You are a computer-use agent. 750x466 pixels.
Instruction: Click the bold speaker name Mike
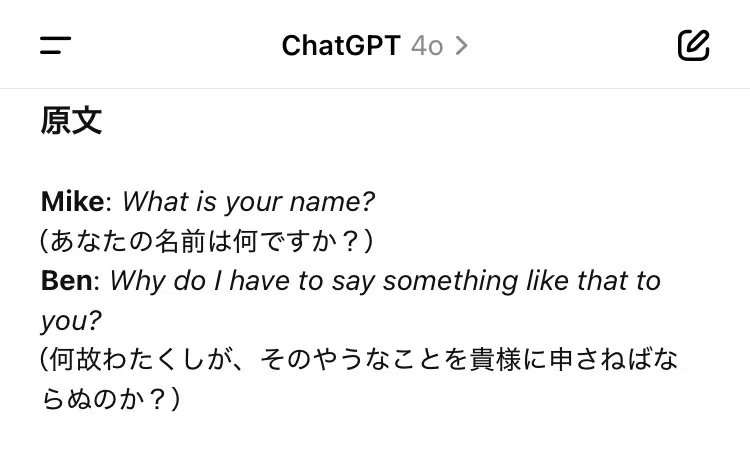click(x=72, y=202)
